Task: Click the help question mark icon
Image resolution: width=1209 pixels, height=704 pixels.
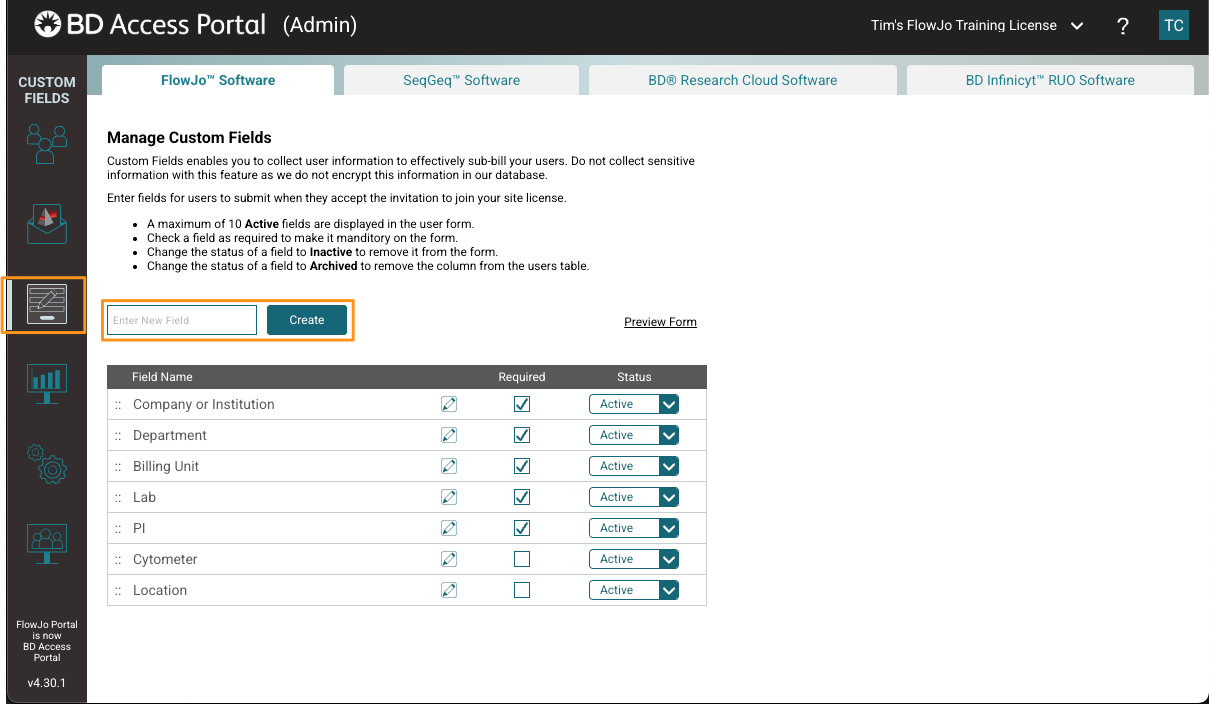Action: (1123, 26)
